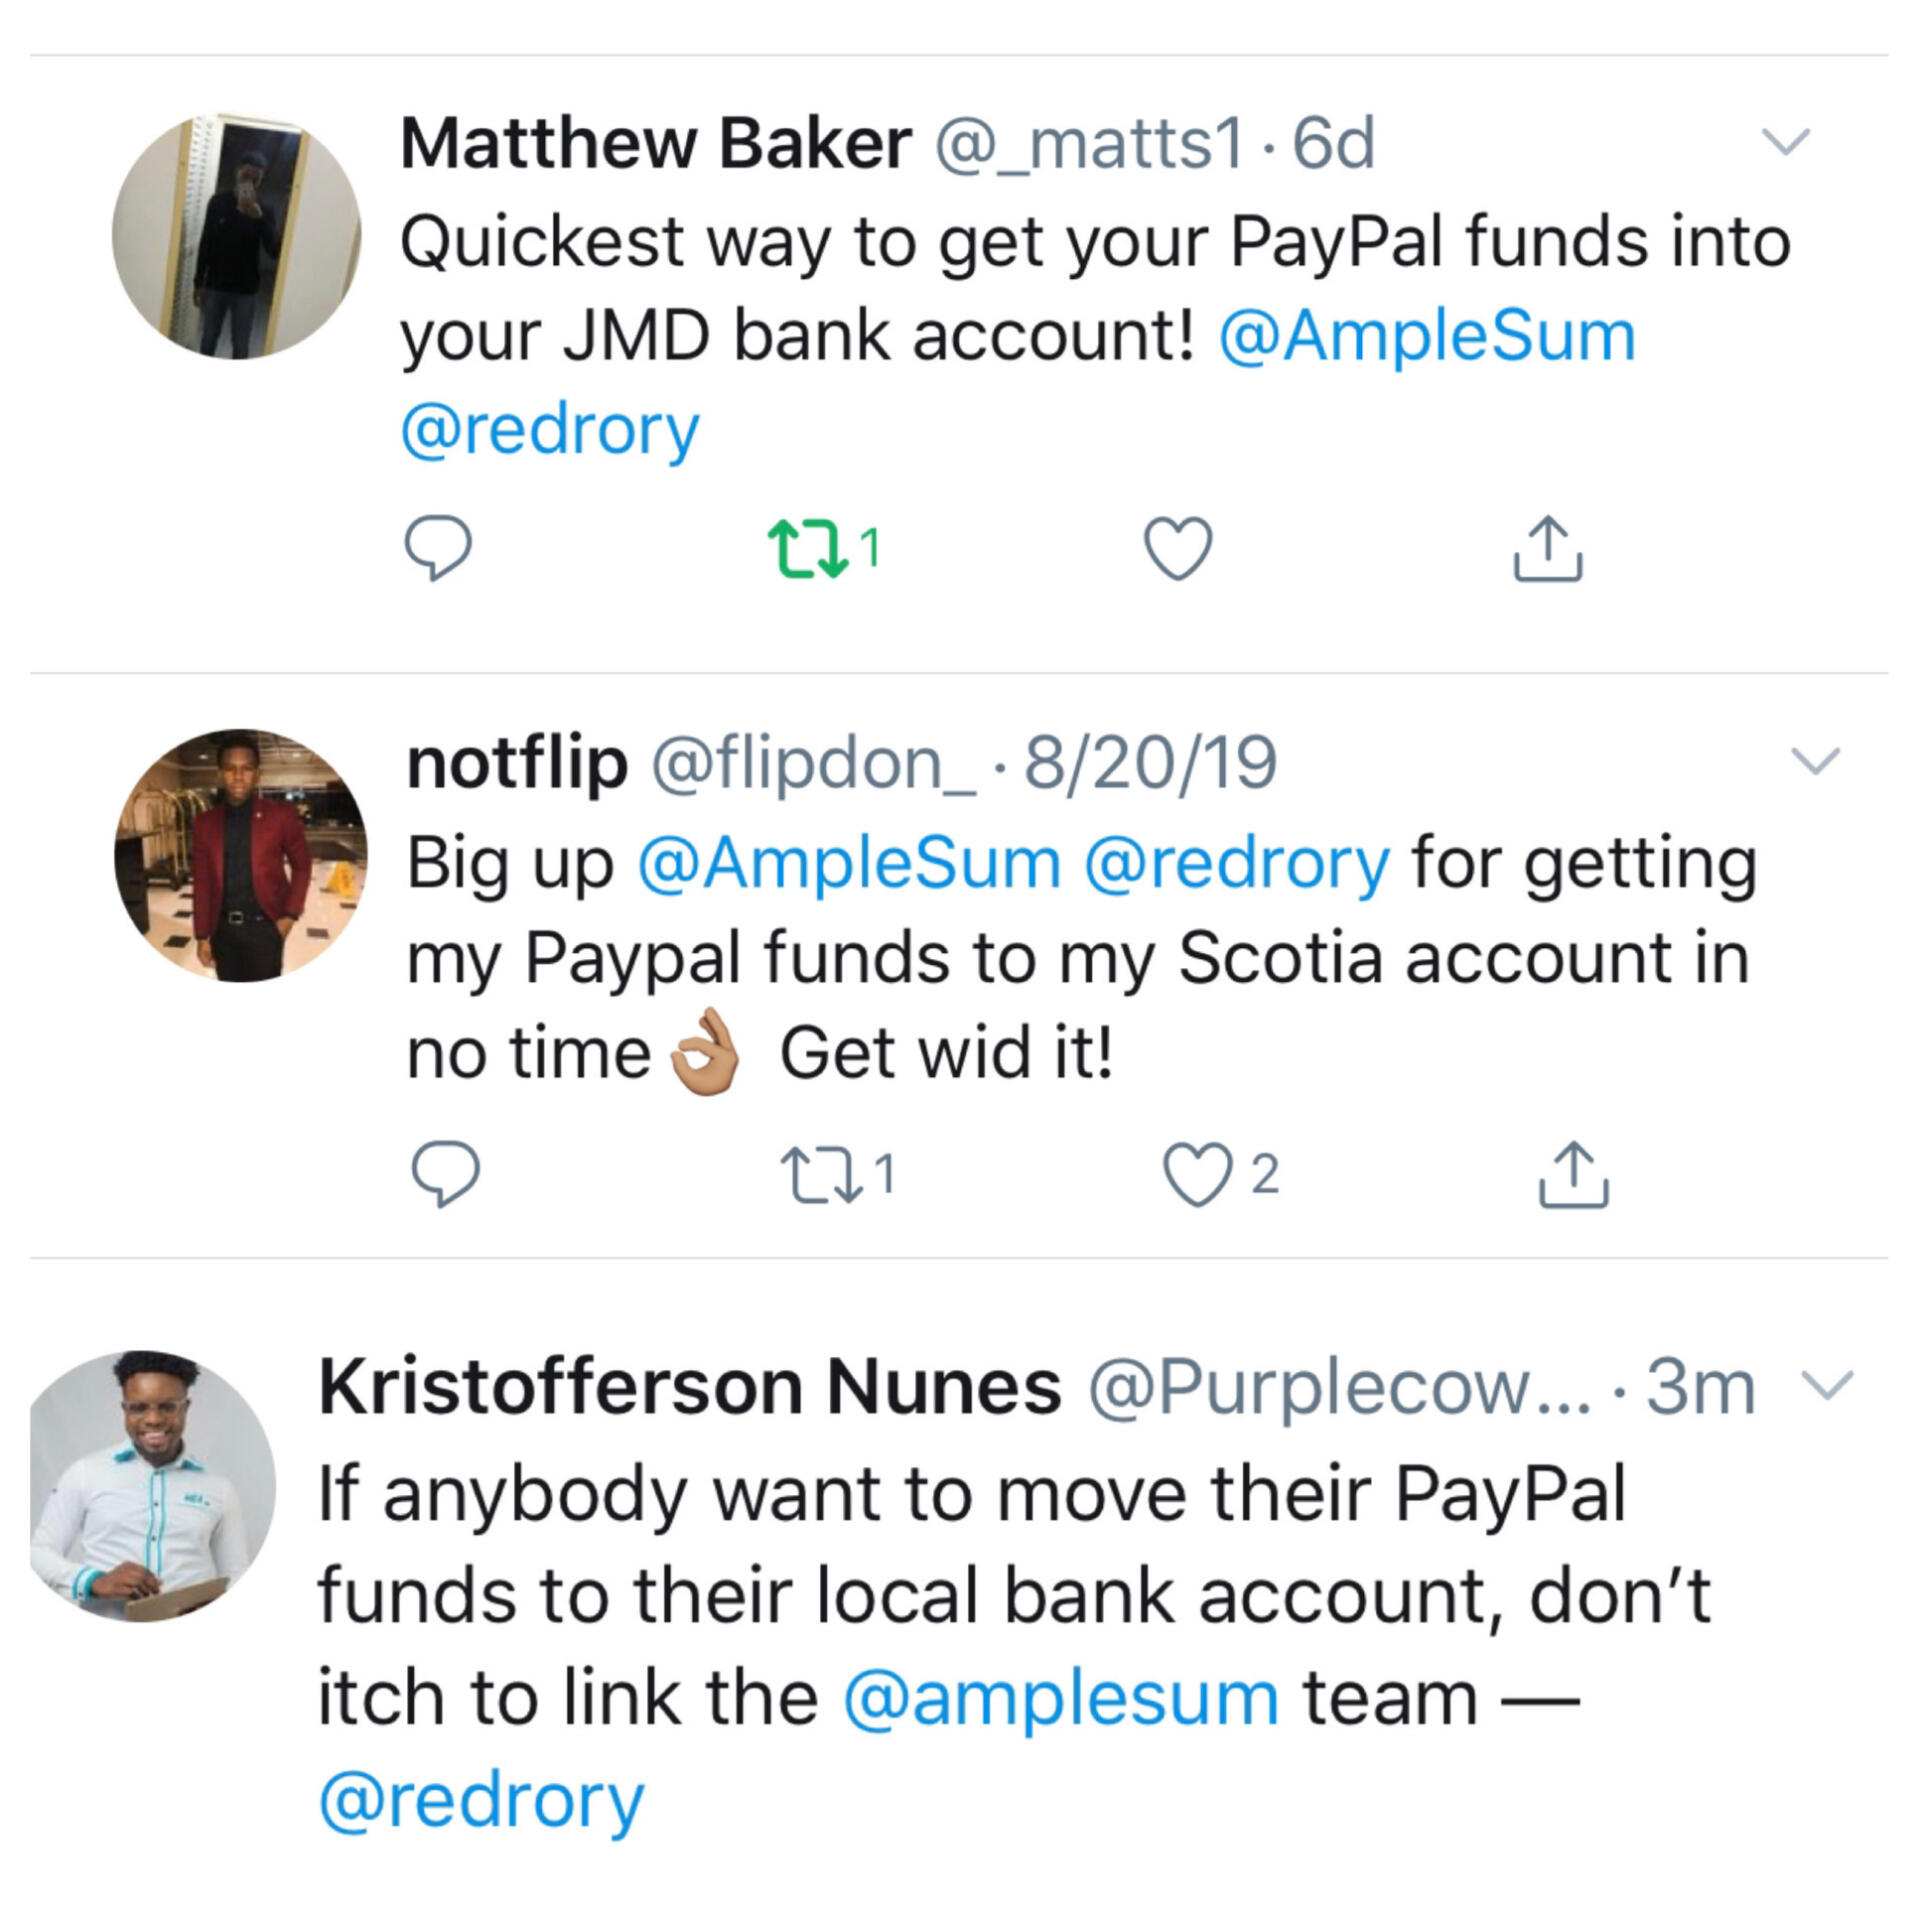Share Matthew Baker's tweet
This screenshot has width=1920, height=1920.
point(1547,548)
